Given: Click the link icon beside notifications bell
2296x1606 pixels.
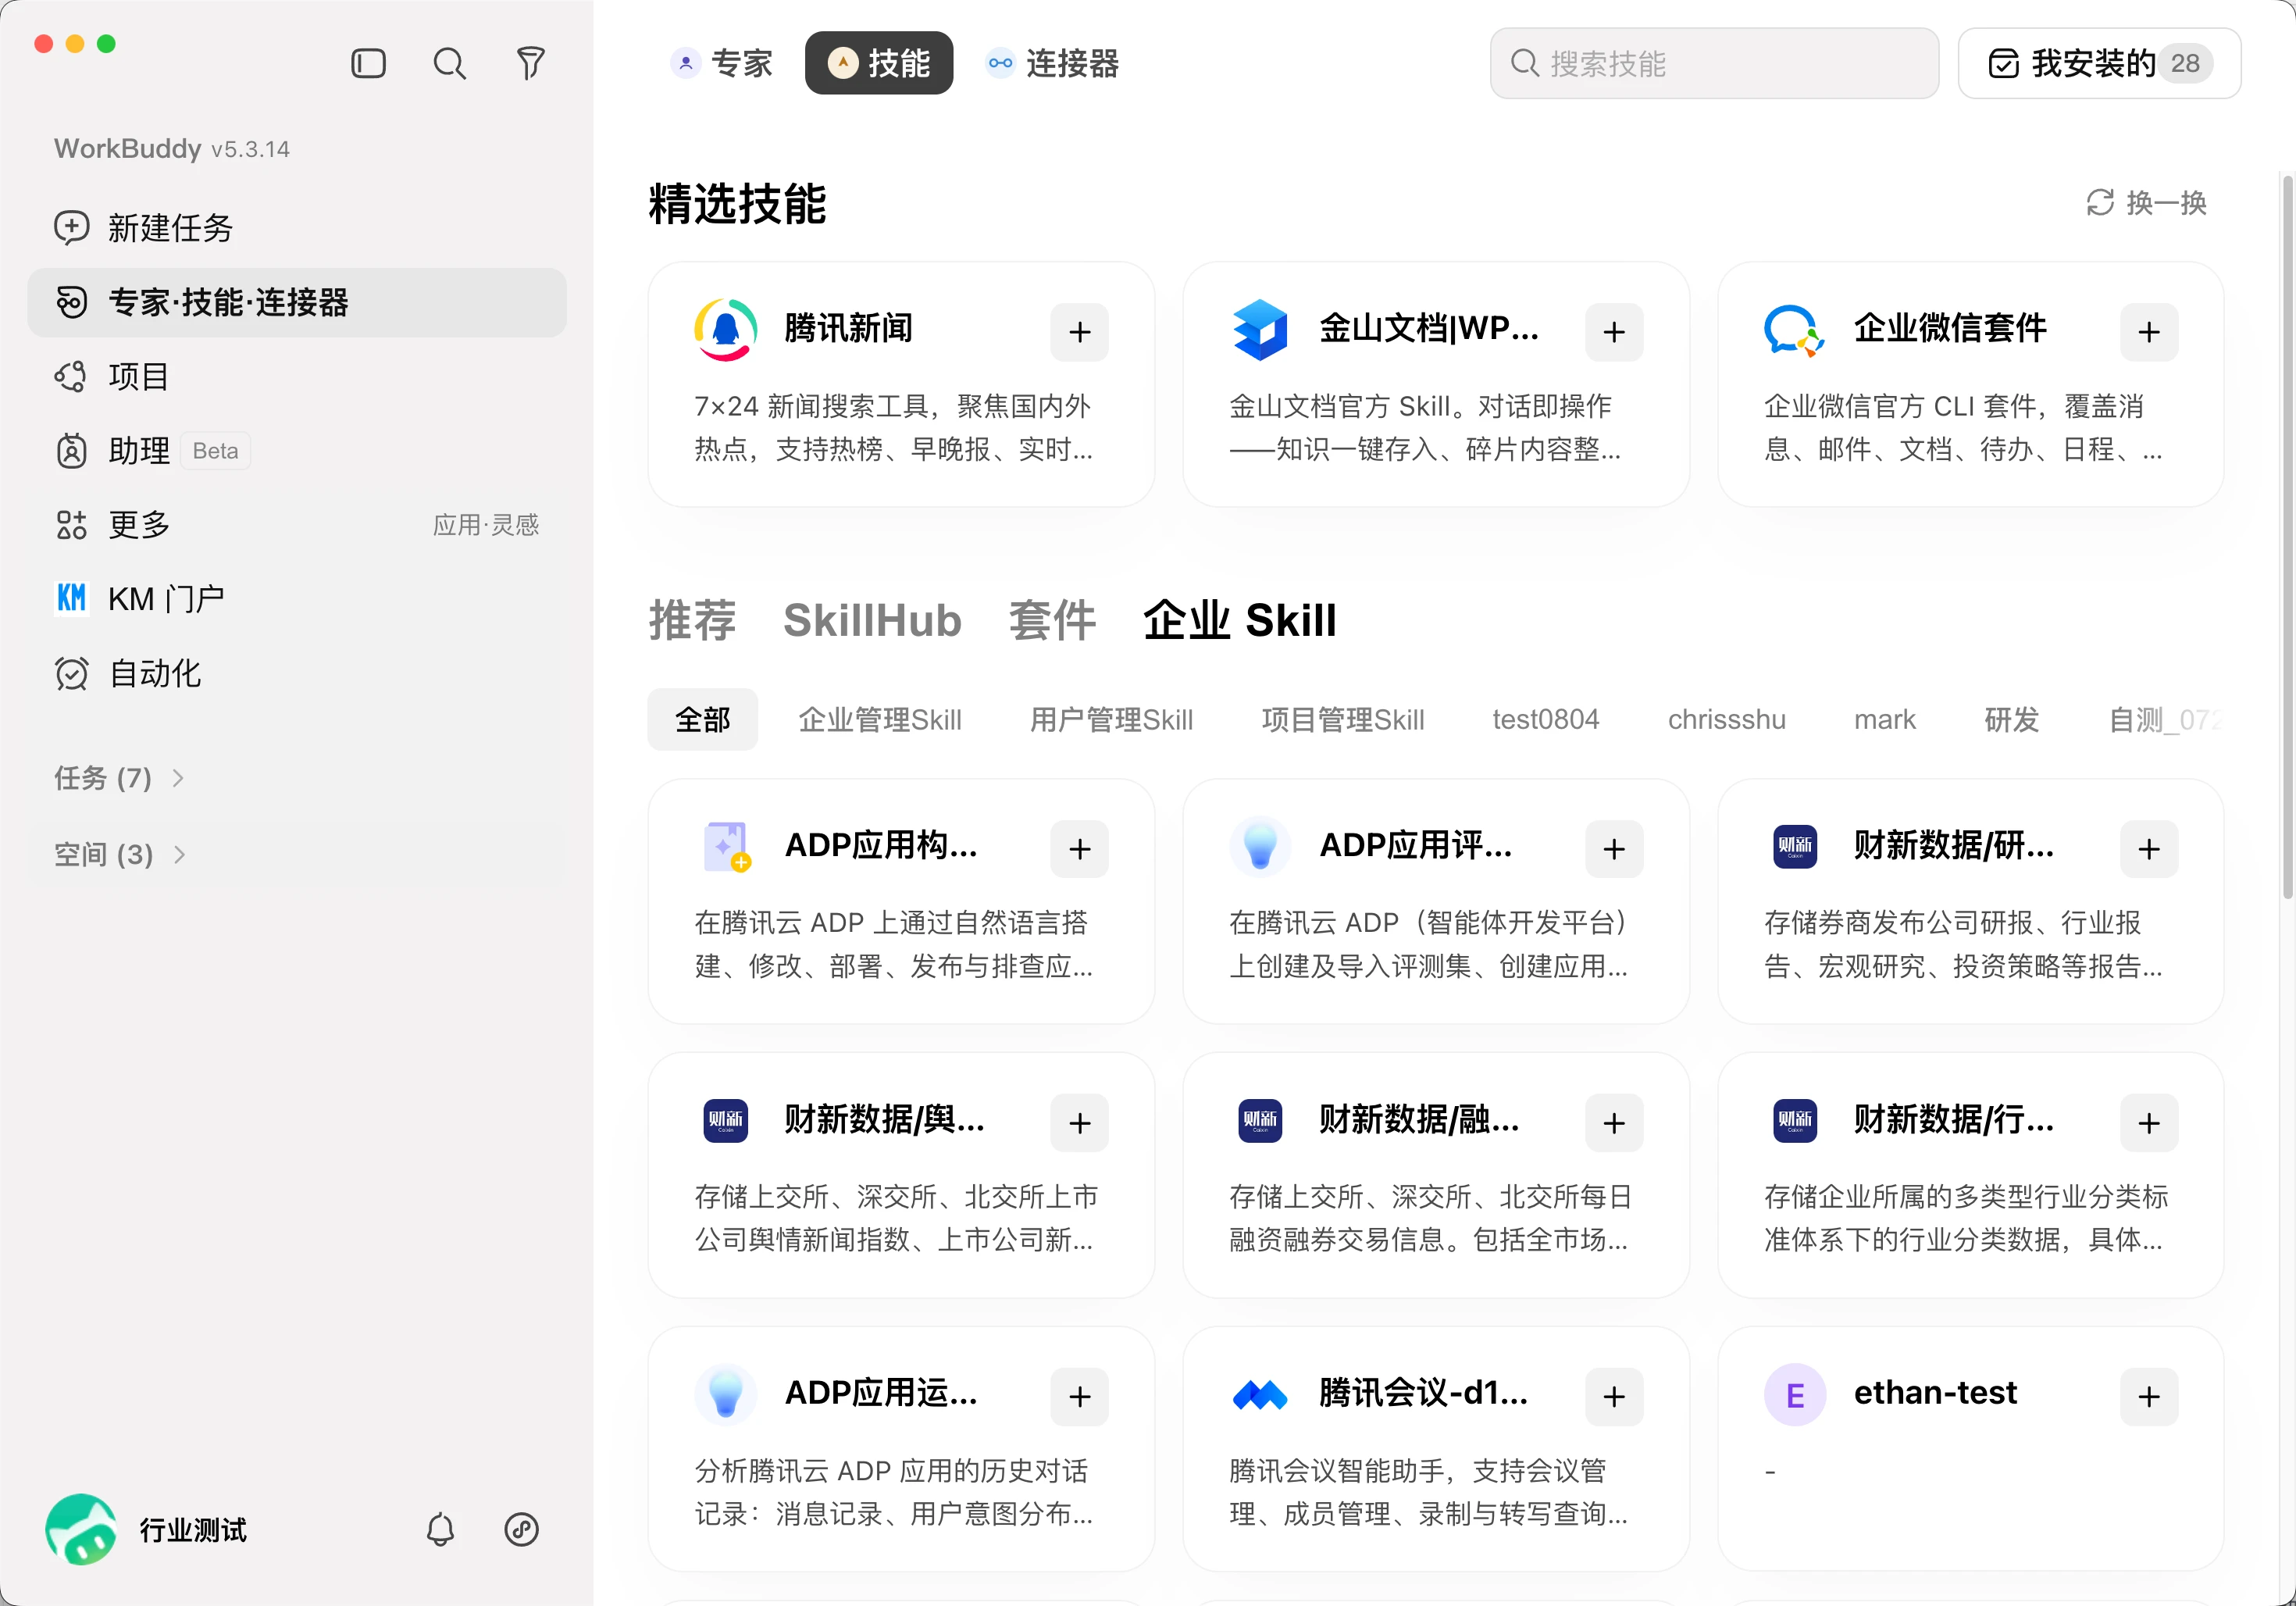Looking at the screenshot, I should (x=521, y=1529).
